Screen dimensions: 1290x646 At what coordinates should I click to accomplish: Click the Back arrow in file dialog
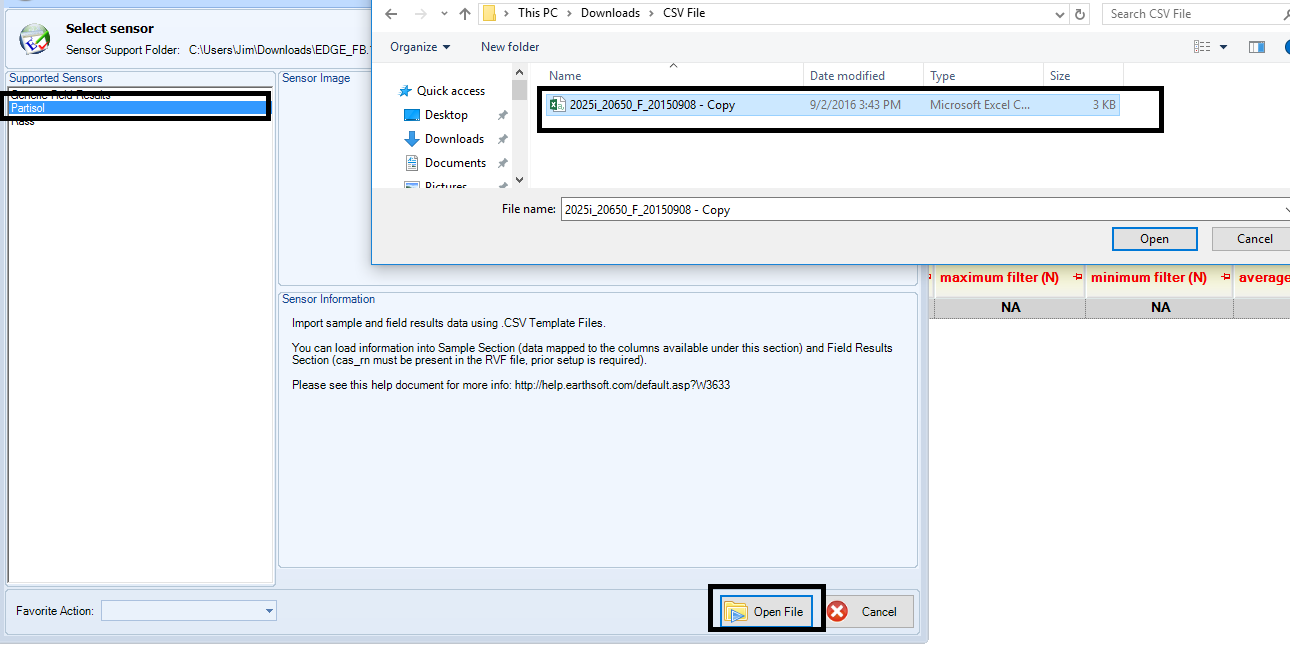pos(391,14)
